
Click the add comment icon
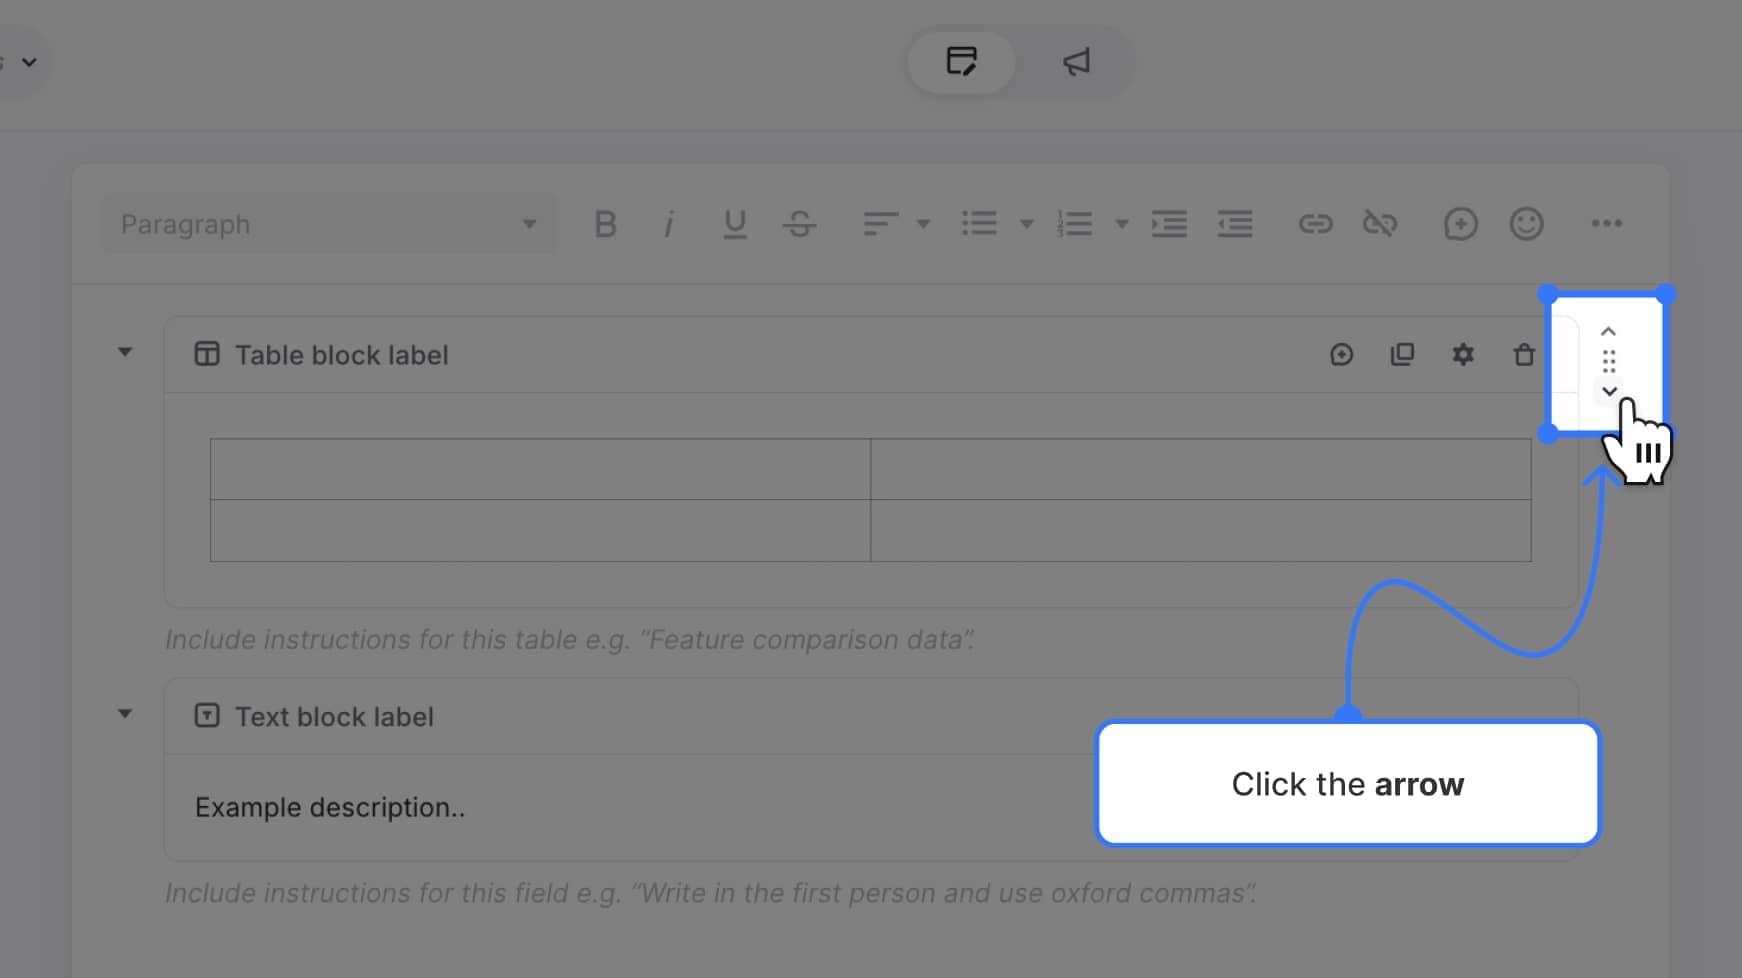1461,224
